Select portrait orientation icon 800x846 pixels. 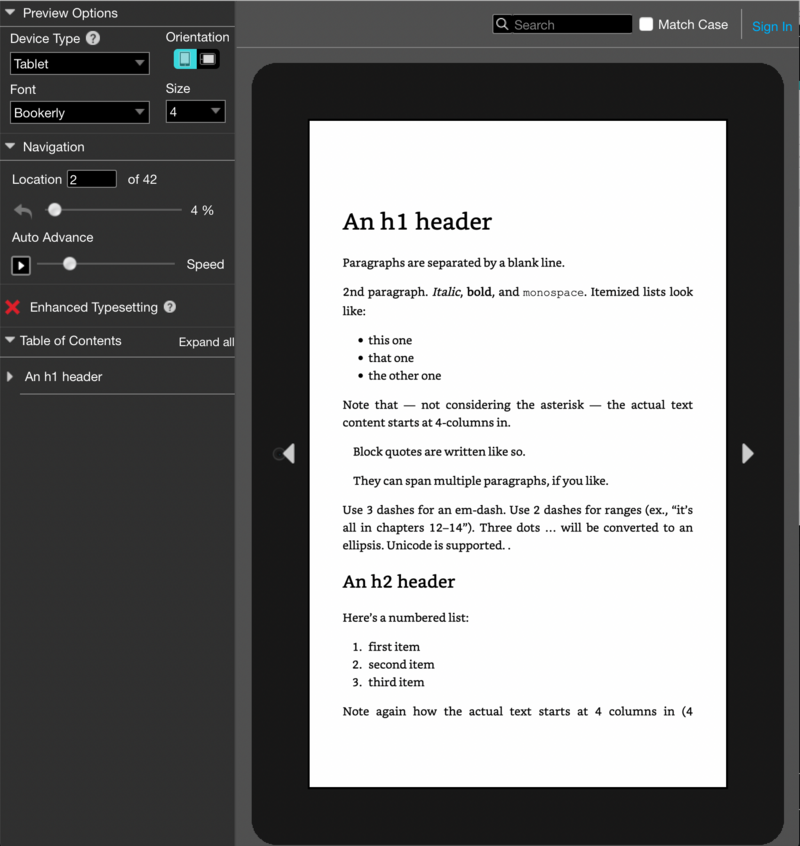coord(185,59)
